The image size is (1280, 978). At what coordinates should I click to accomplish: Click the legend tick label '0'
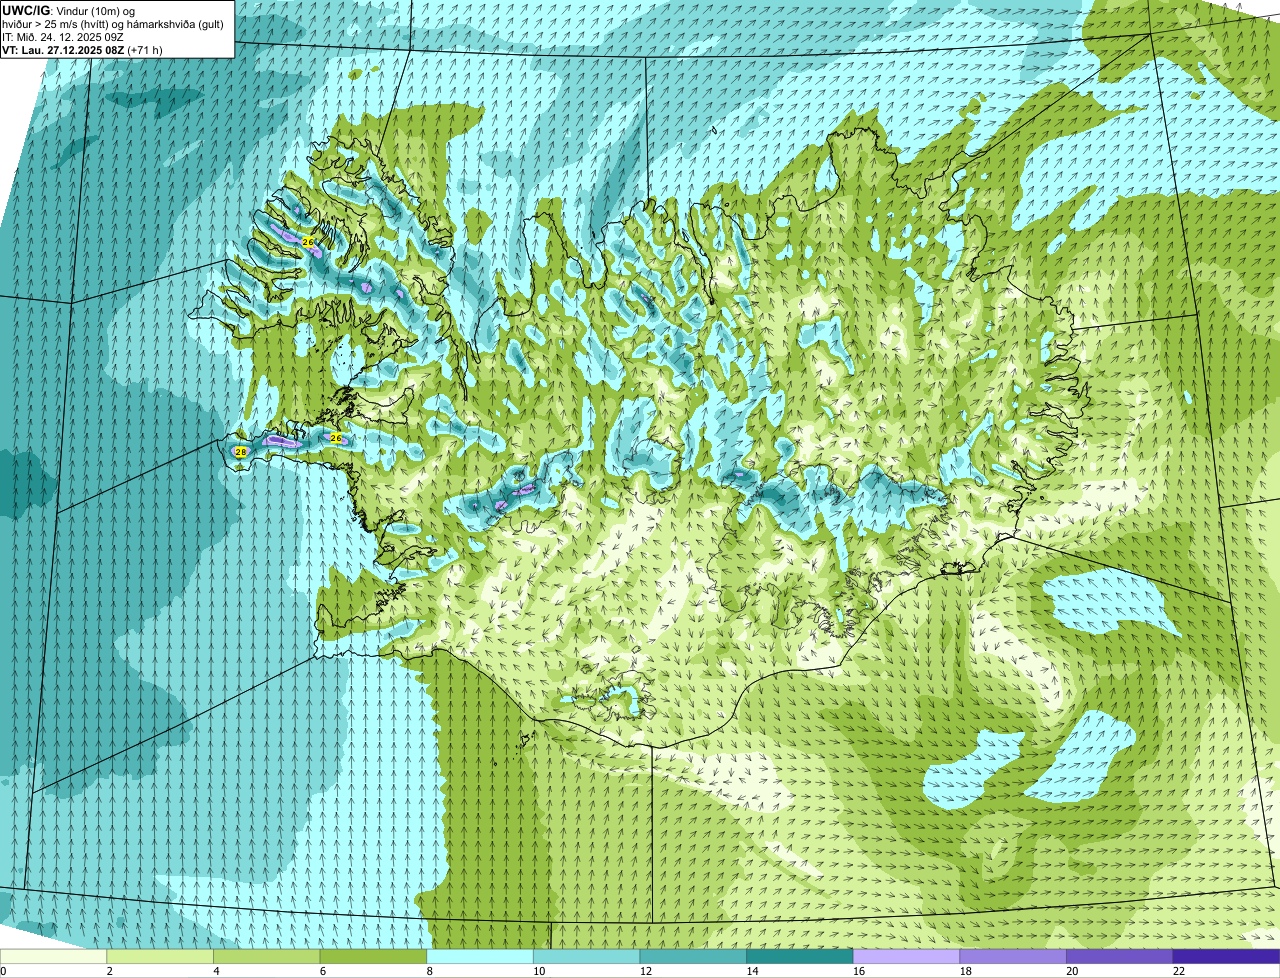[3, 970]
